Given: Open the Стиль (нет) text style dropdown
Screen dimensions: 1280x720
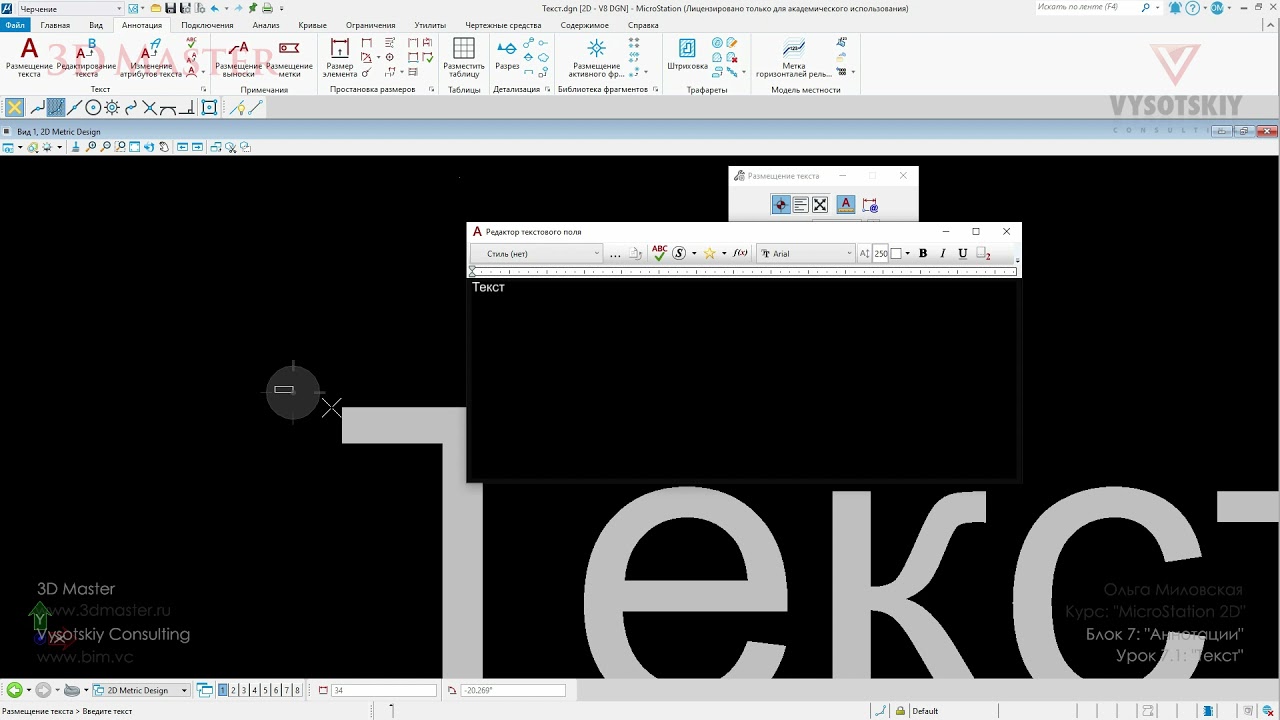Looking at the screenshot, I should pos(537,254).
